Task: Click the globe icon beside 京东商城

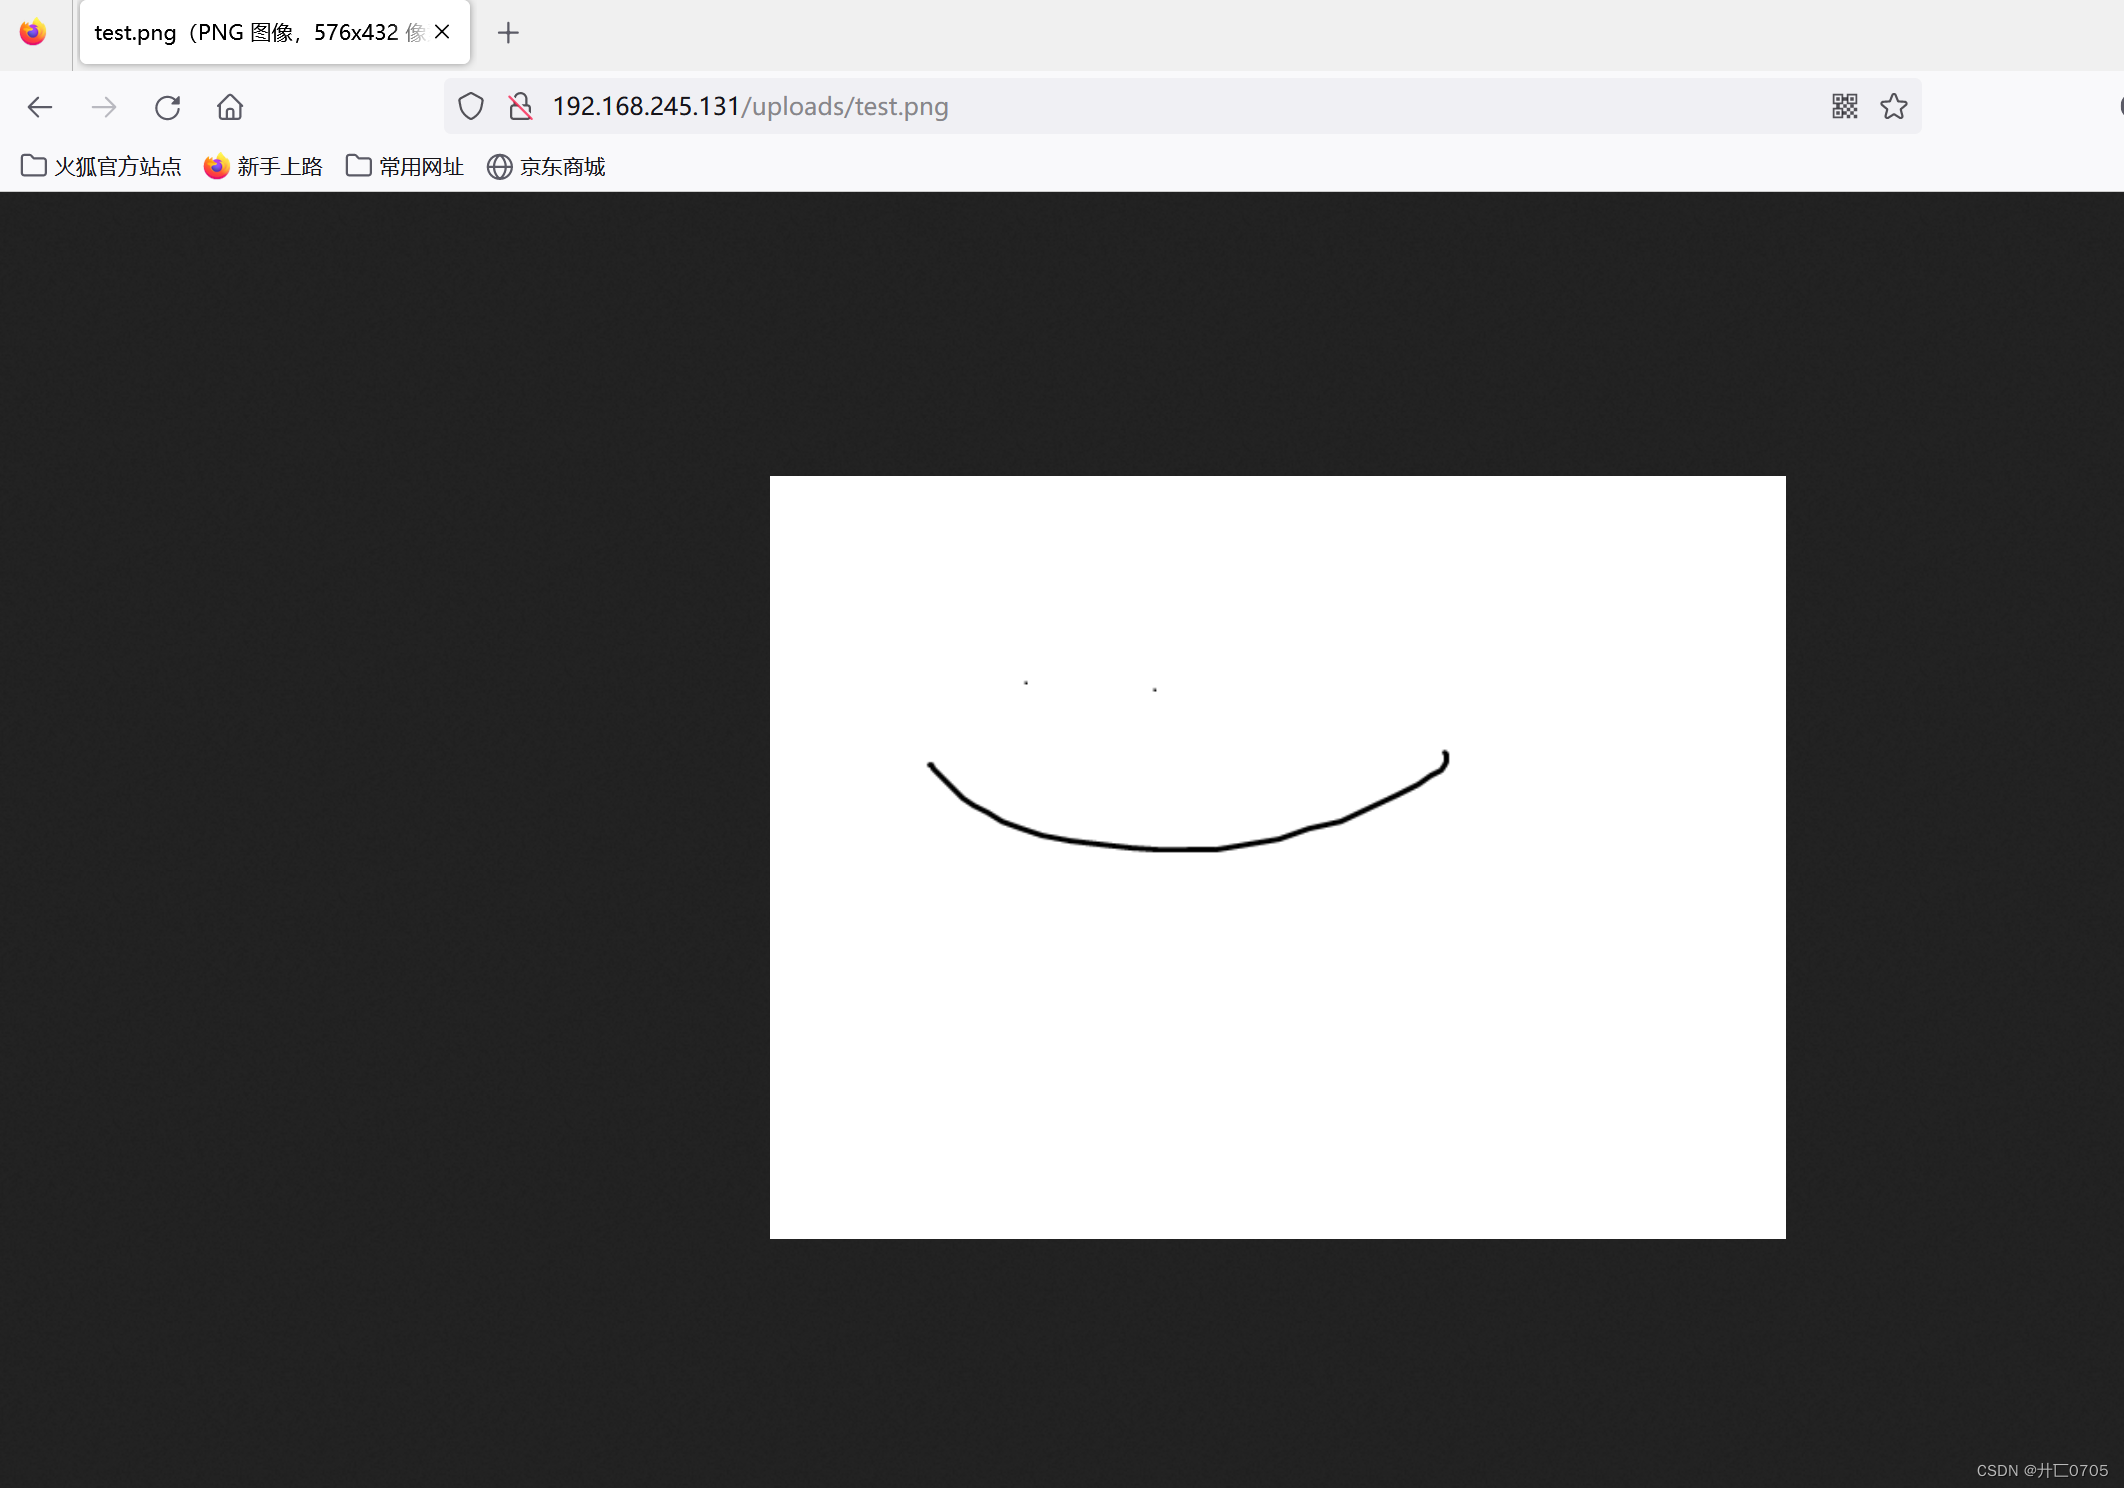Action: click(498, 167)
